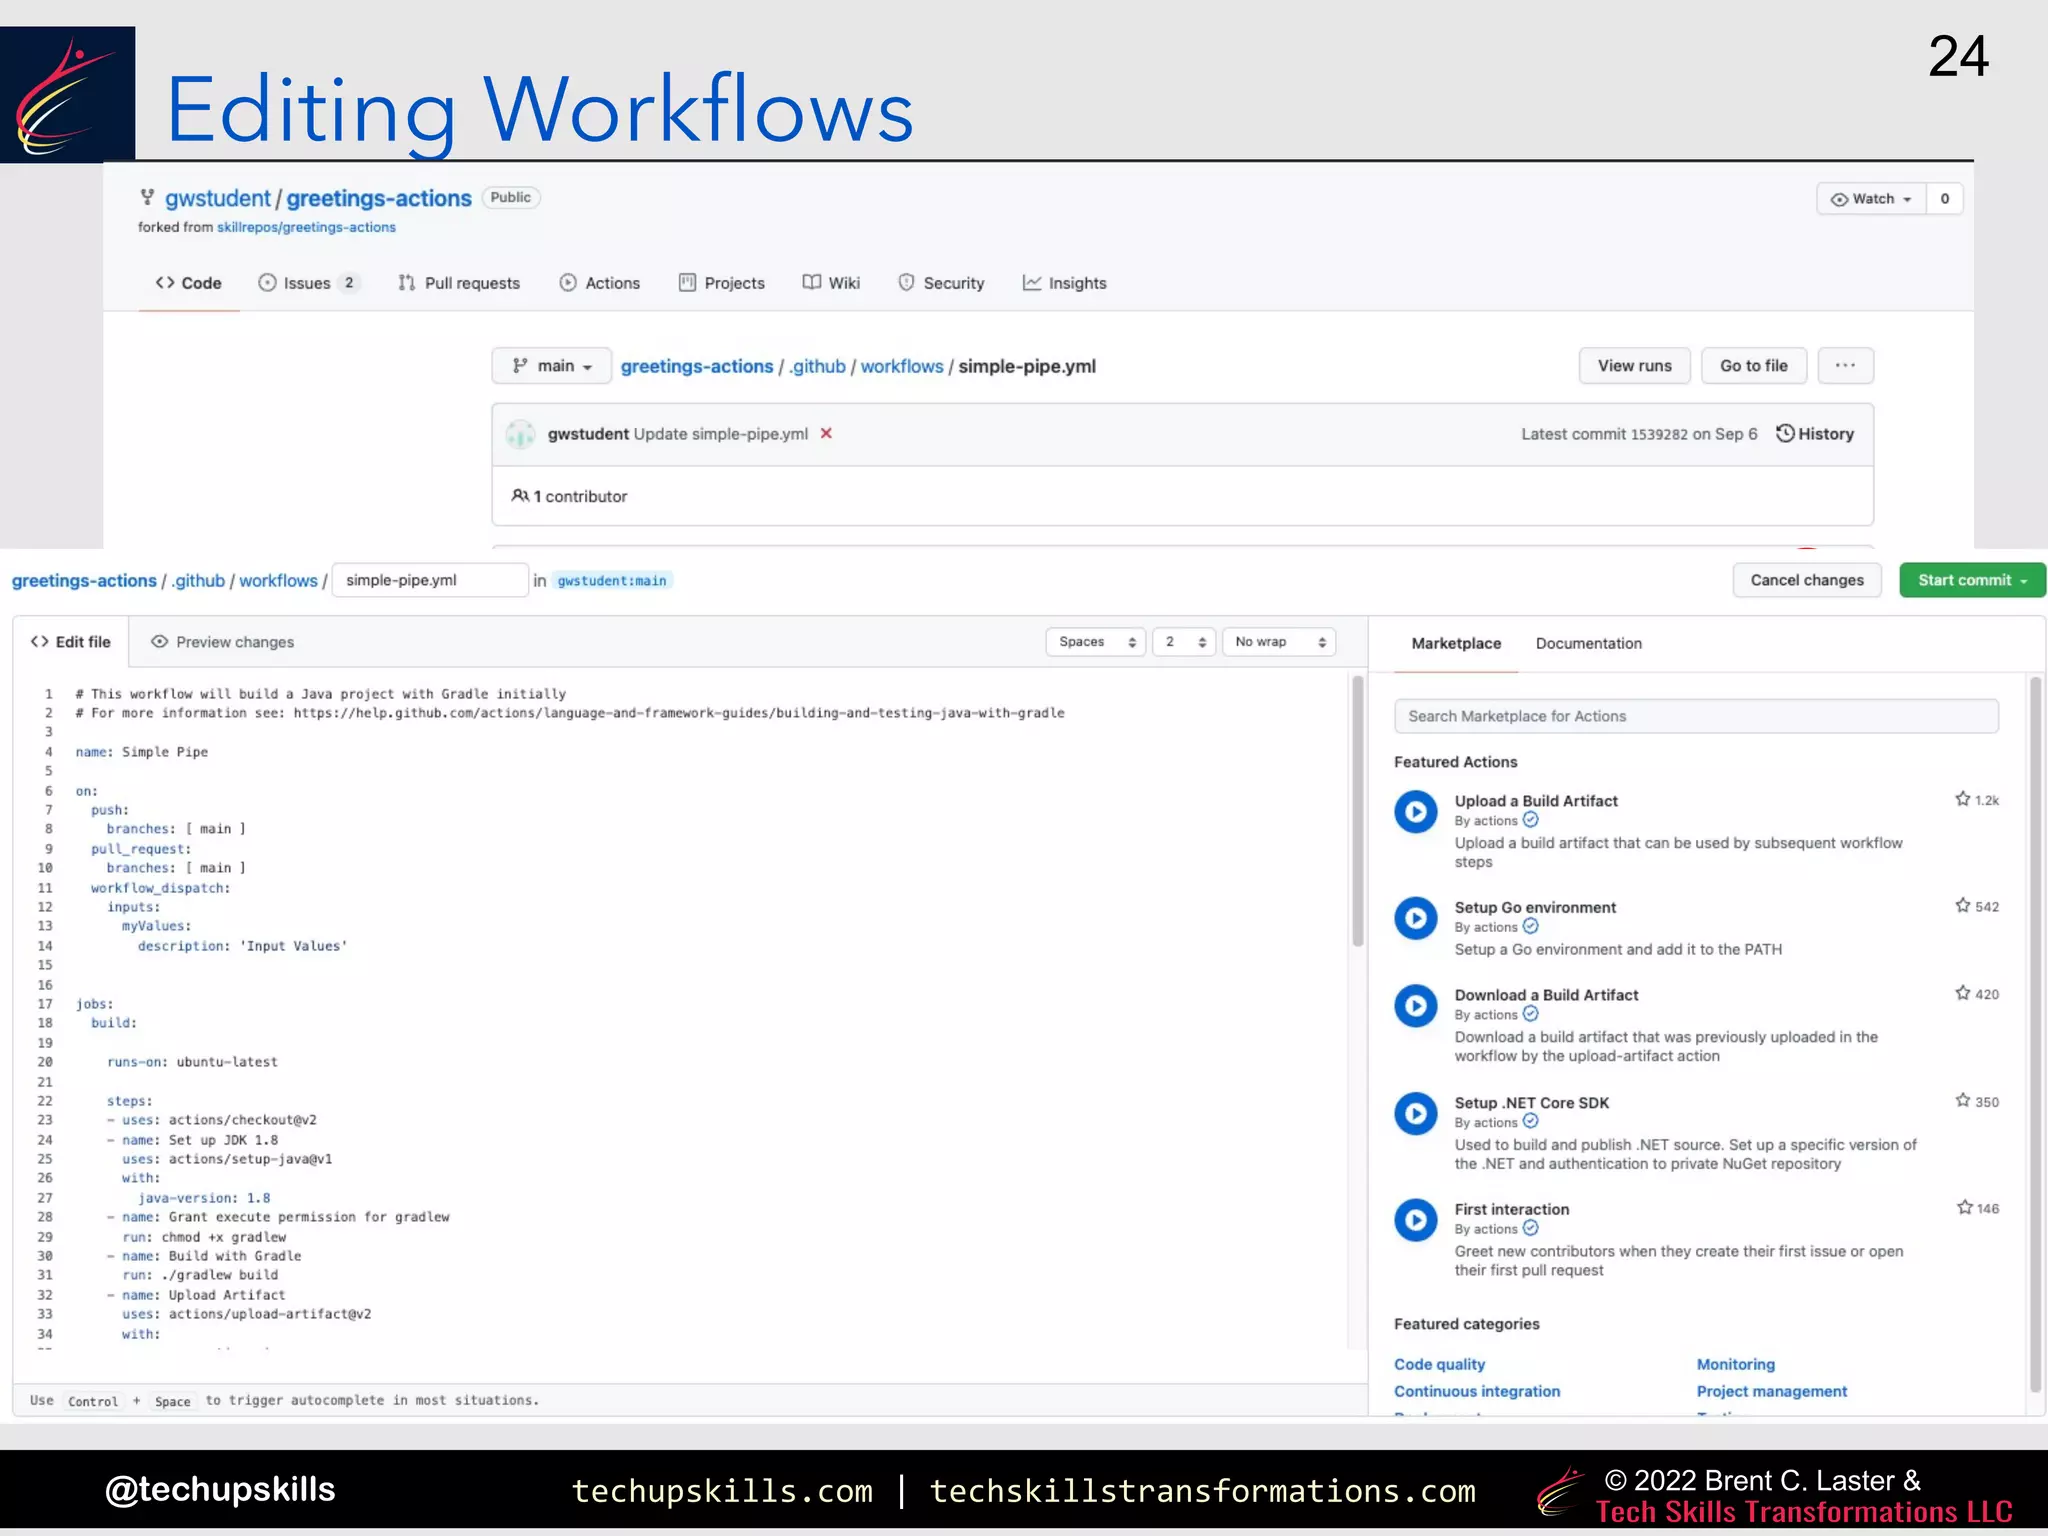The width and height of the screenshot is (2048, 1536).
Task: Click the code editor vertical scrollbar
Action: 1358,810
